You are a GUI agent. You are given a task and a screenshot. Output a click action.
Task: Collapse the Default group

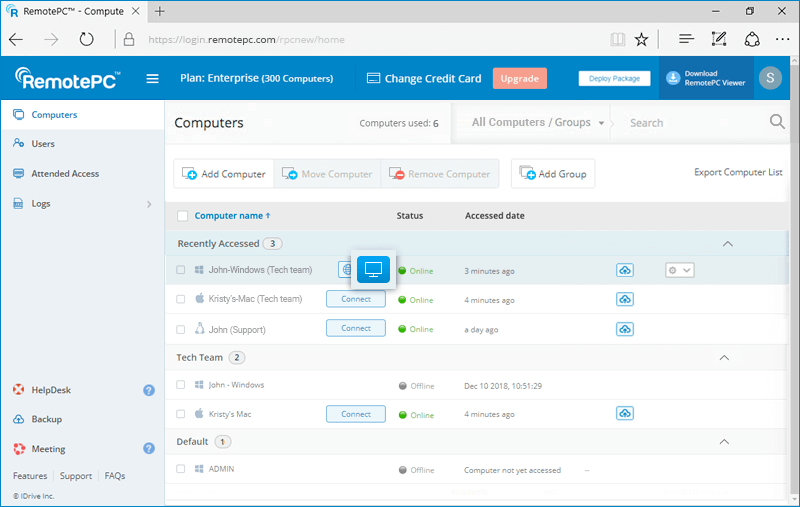[724, 442]
